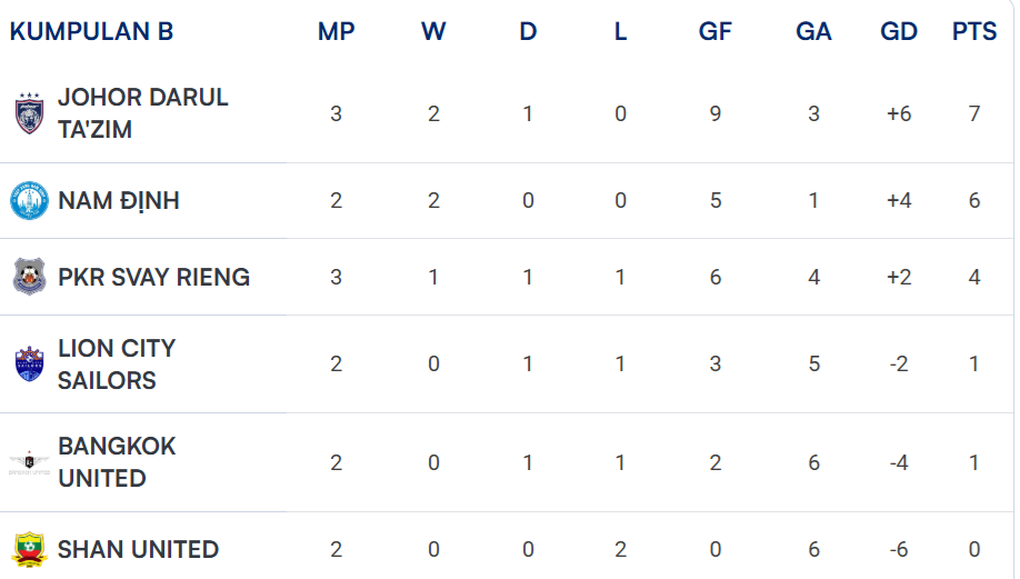
Task: Select the Bangkok United team name
Action: pyautogui.click(x=116, y=462)
